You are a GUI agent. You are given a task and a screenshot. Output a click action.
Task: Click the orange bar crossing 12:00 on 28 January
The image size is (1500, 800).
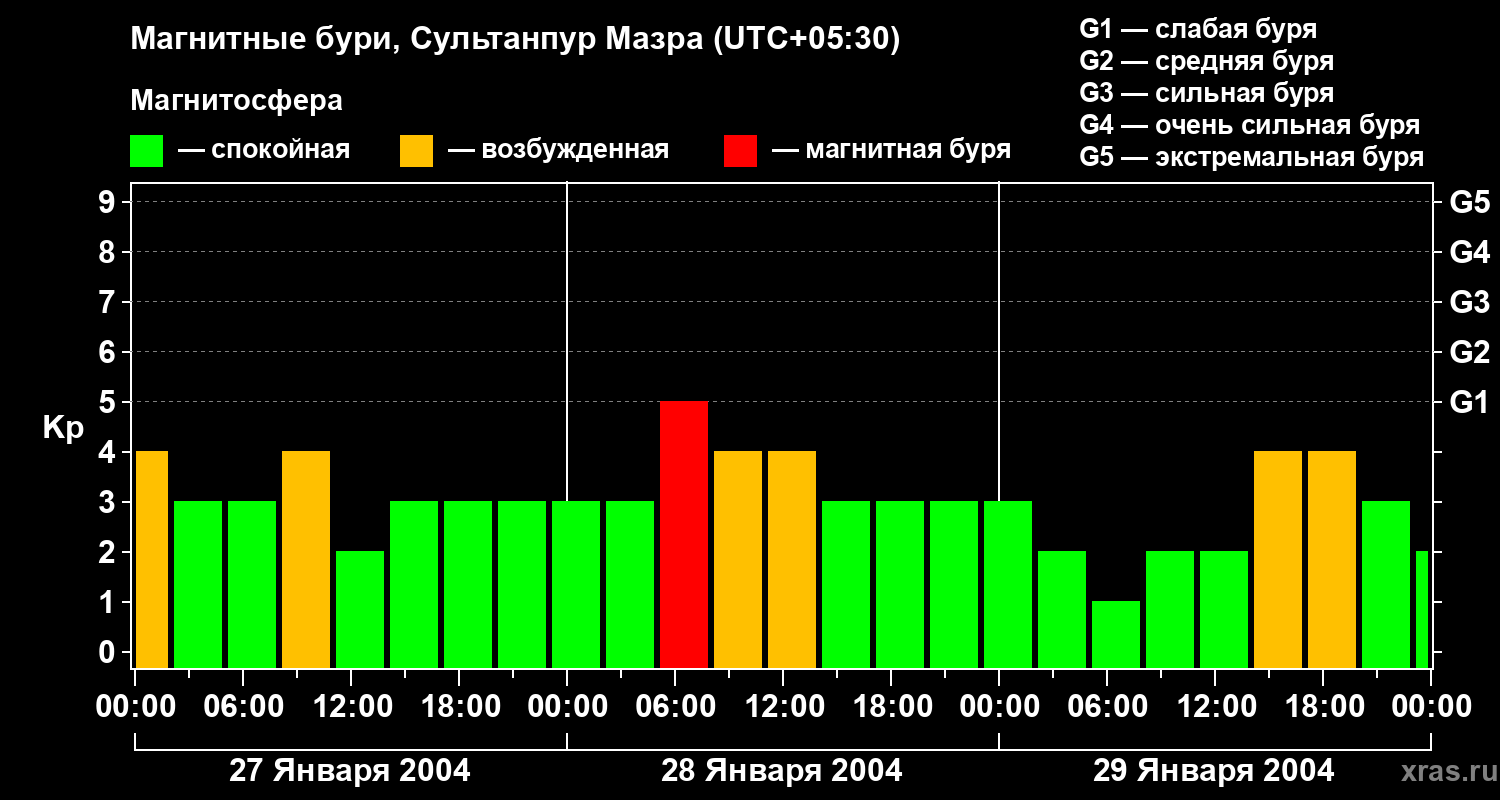click(792, 560)
